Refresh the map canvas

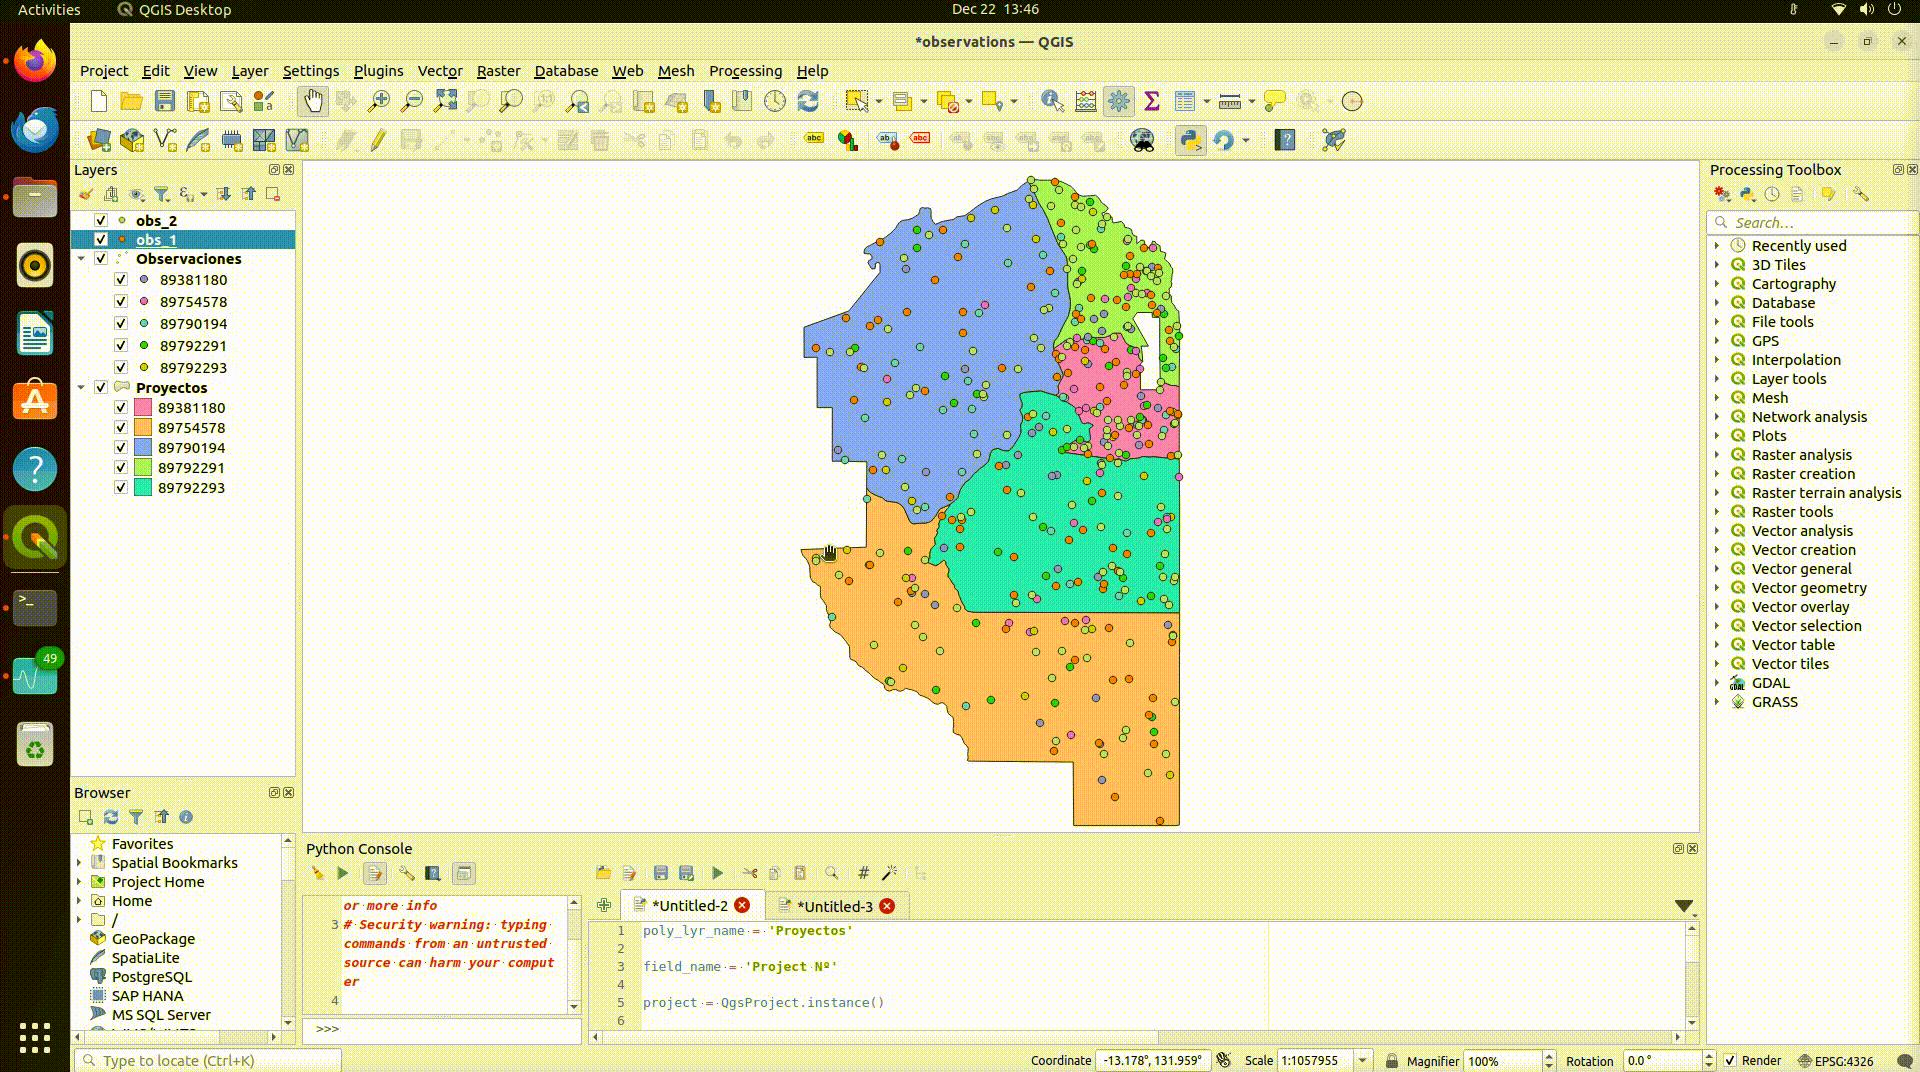(808, 100)
